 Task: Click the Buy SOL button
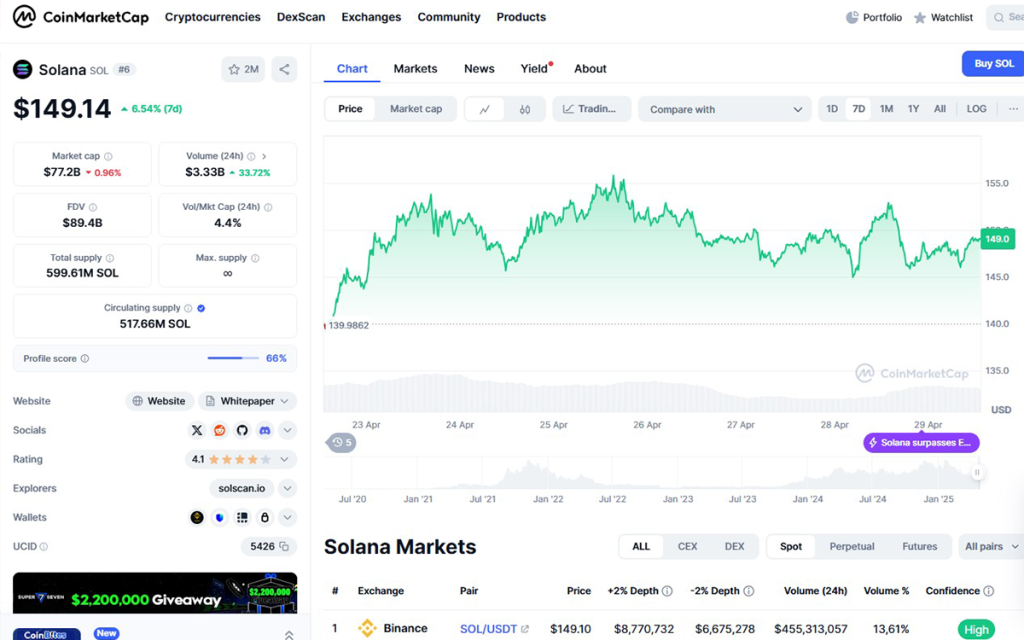coord(993,63)
